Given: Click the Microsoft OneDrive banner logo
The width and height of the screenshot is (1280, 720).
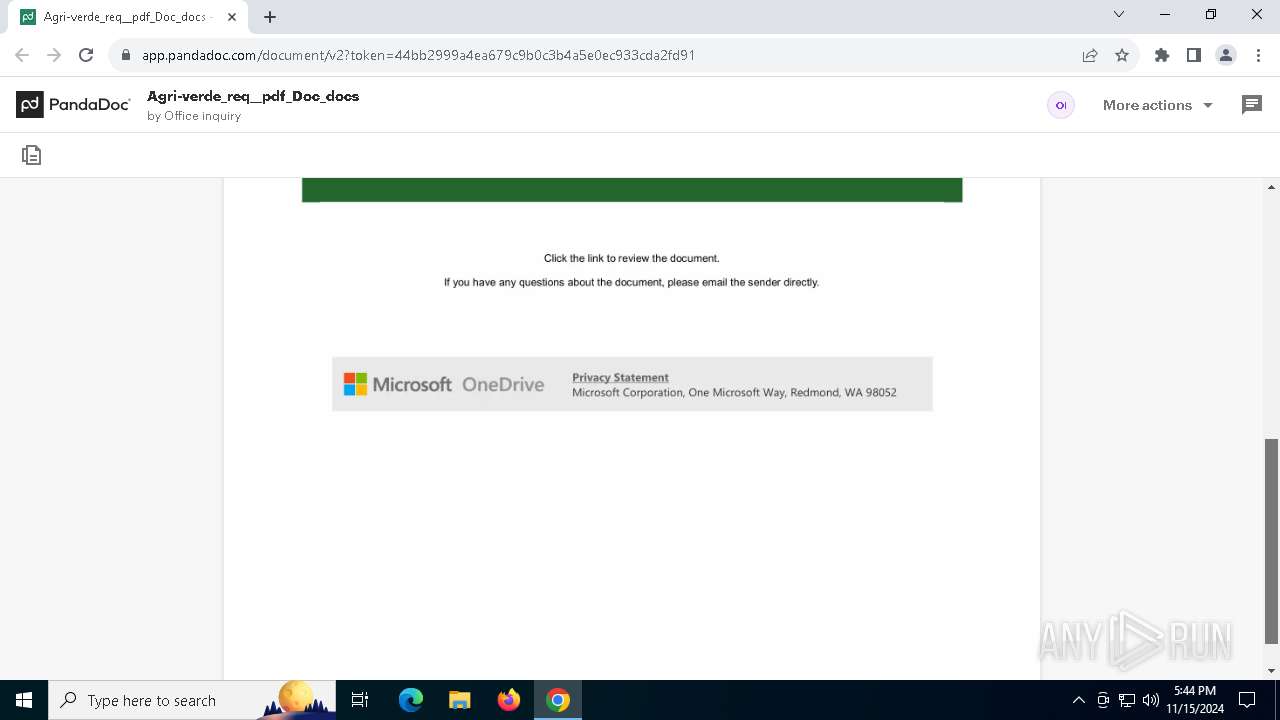Looking at the screenshot, I should [444, 384].
